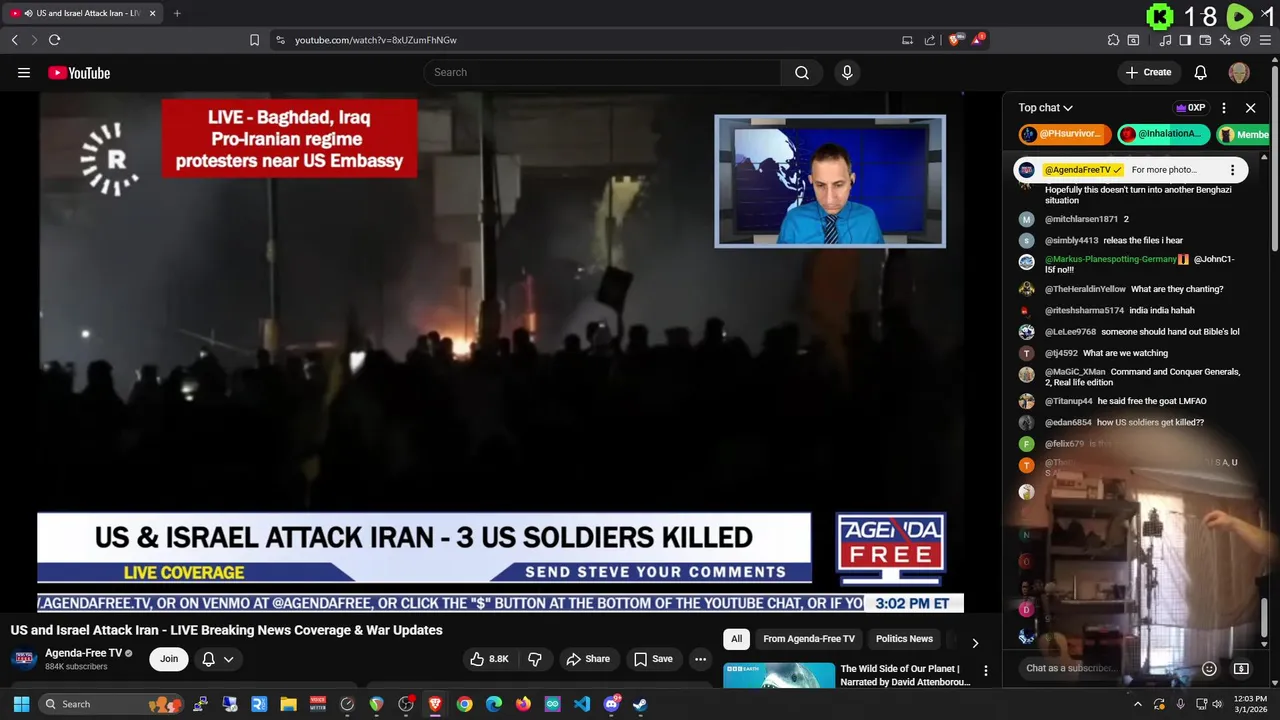Select the @PHsurvivor chat chip
This screenshot has width=1280, height=720.
[x=1065, y=134]
